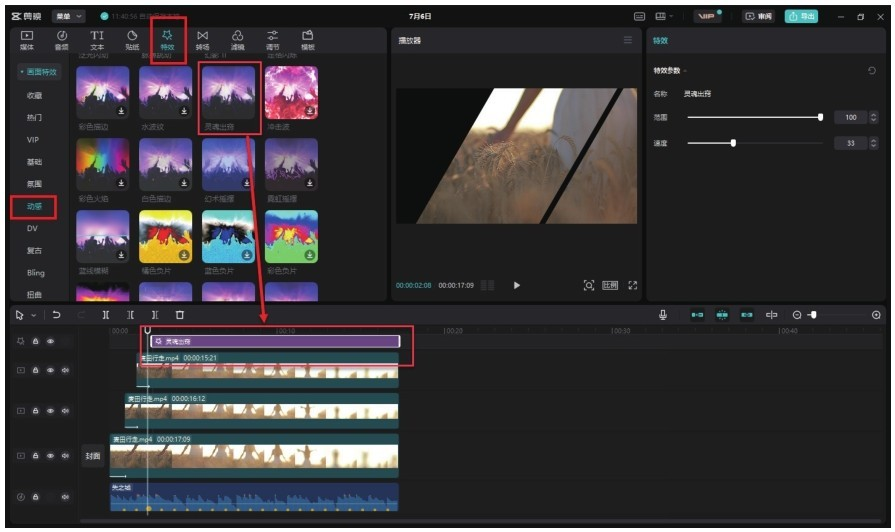This screenshot has width=895, height=532.
Task: Click the VIP membership button
Action: [x=707, y=17]
